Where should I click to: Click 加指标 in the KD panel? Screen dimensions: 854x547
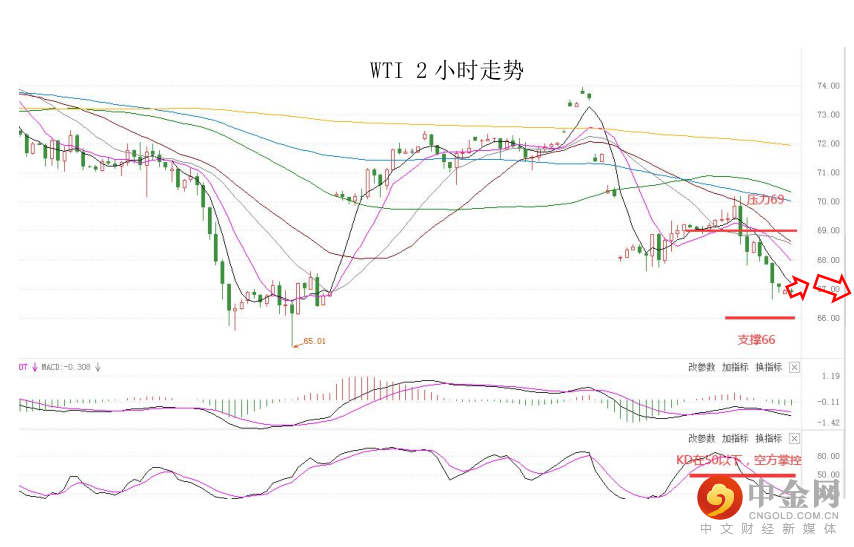click(x=735, y=439)
